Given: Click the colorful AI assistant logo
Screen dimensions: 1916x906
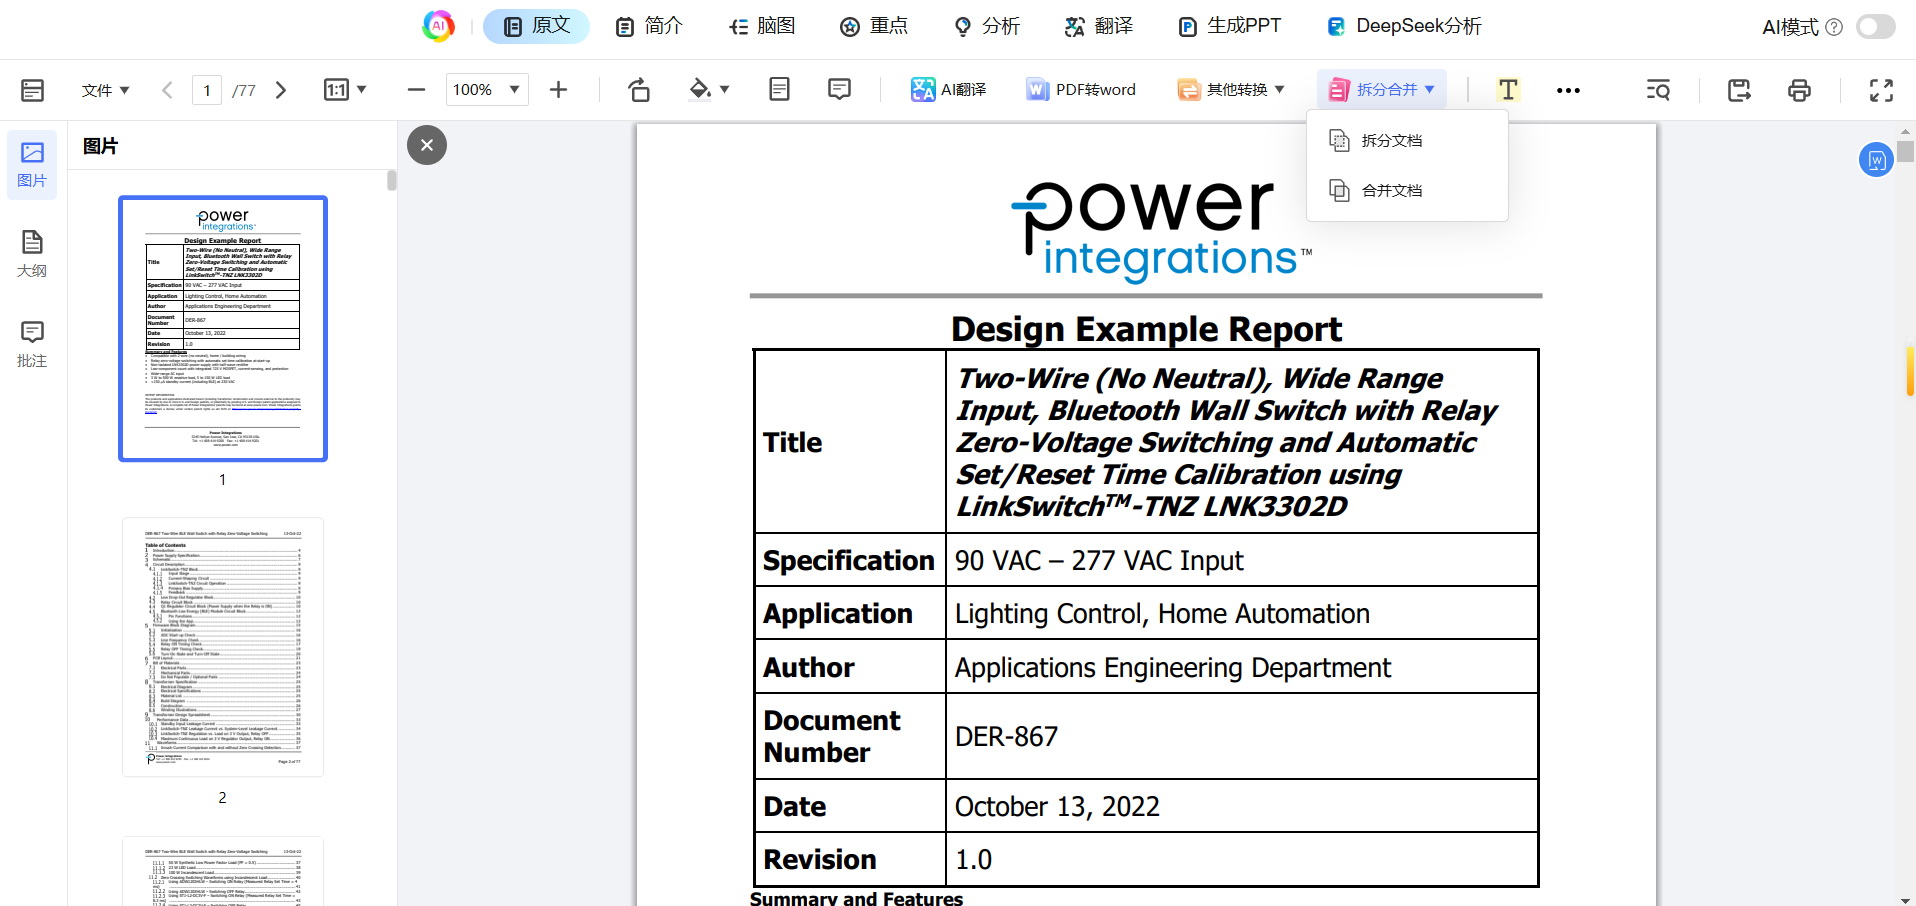Looking at the screenshot, I should pyautogui.click(x=438, y=26).
